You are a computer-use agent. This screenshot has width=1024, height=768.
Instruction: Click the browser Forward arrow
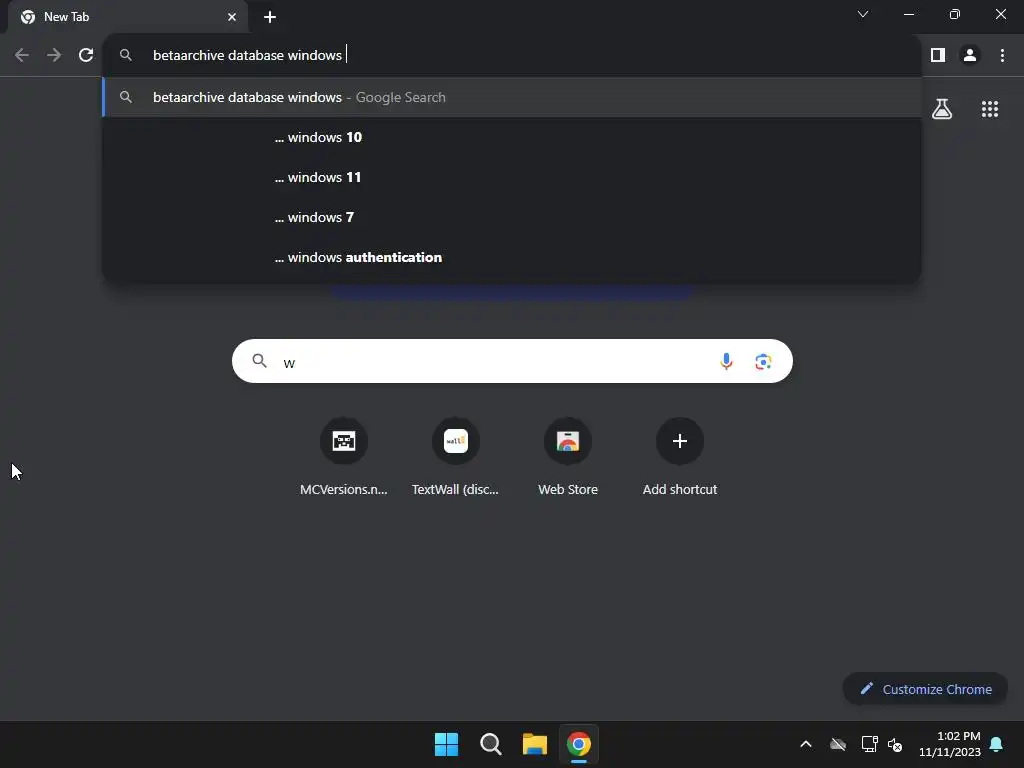pyautogui.click(x=54, y=56)
